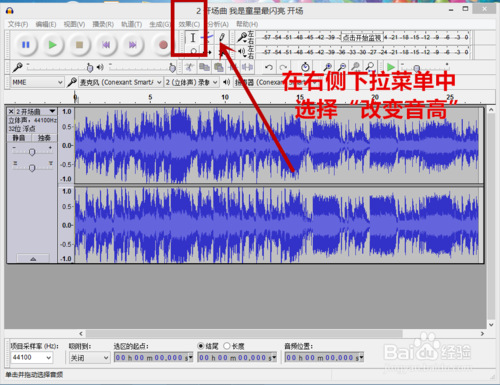Open the 帮助(H) Help menu
This screenshot has width=500, height=385.
point(247,24)
